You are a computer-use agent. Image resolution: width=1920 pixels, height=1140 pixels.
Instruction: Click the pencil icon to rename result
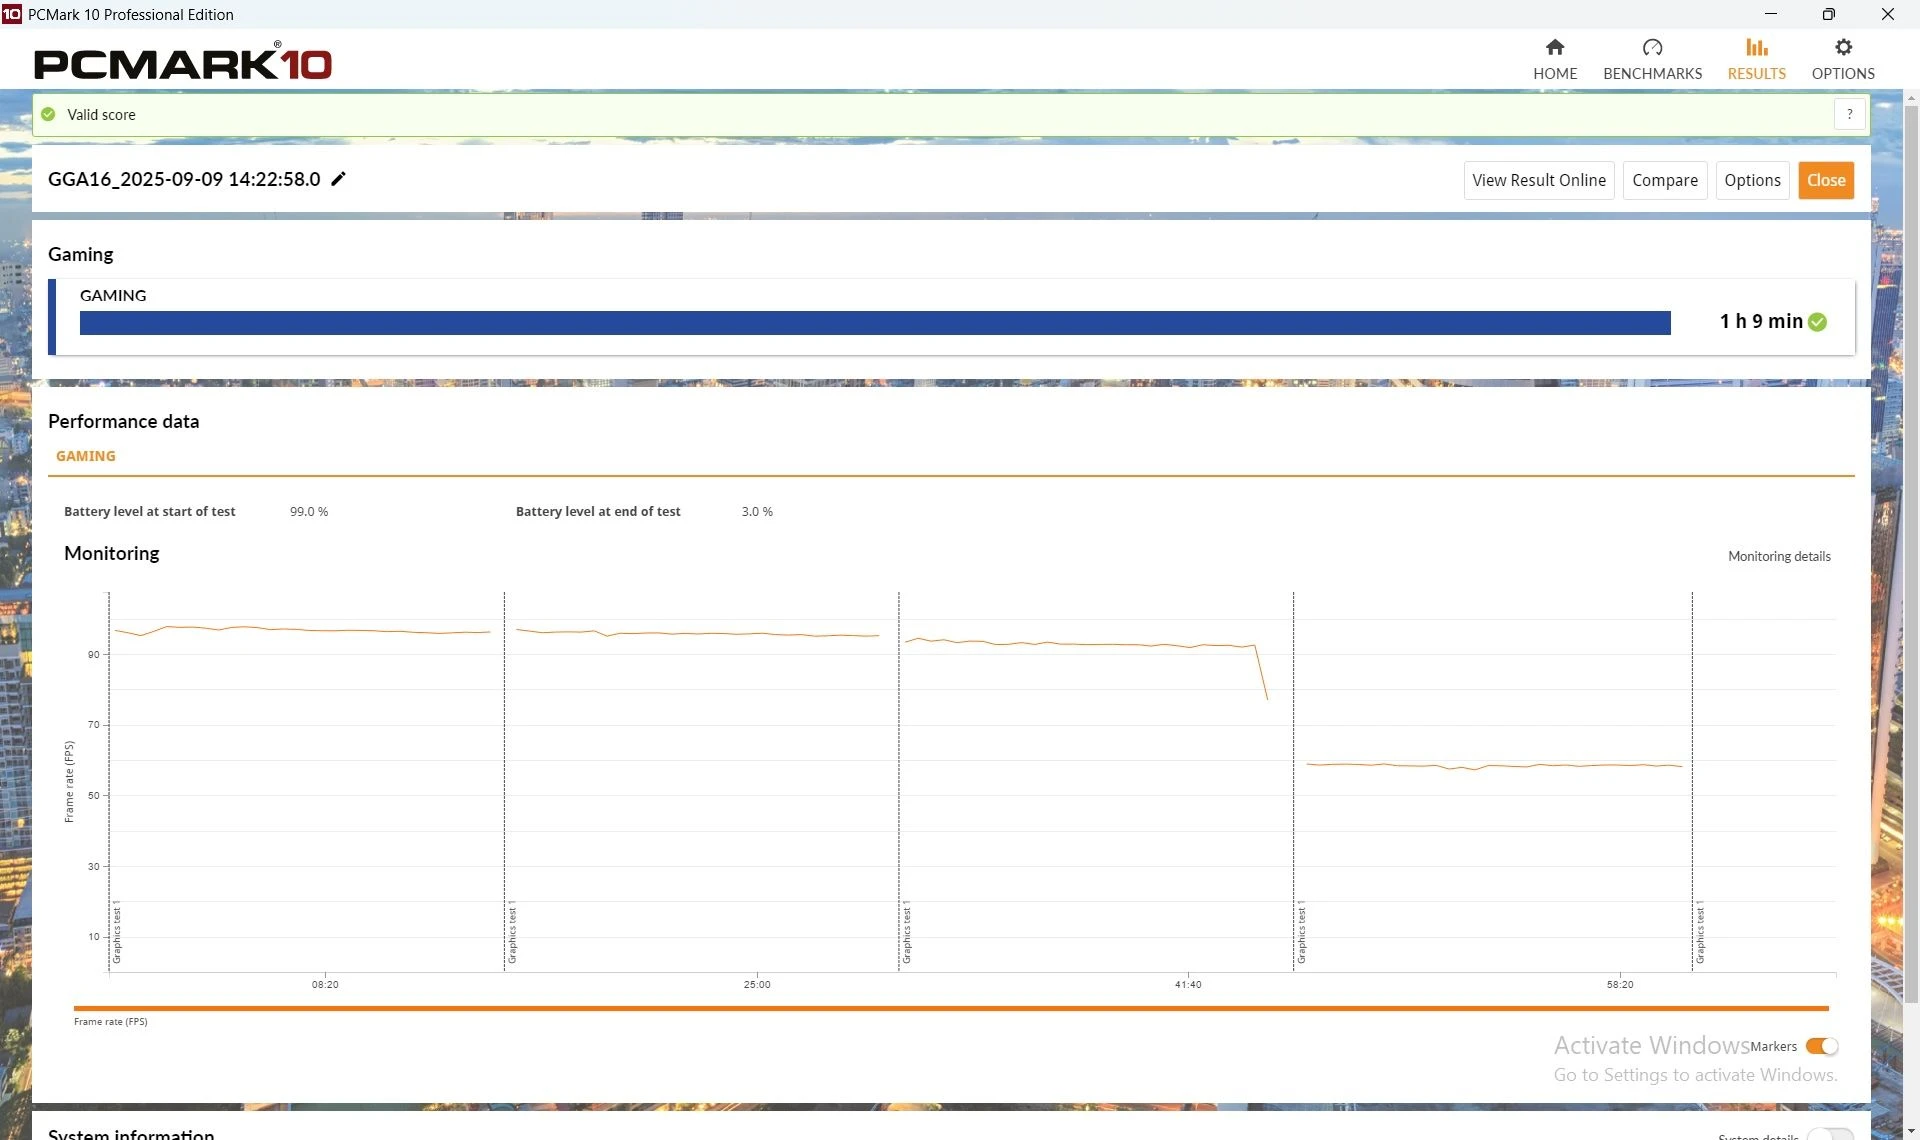point(339,179)
